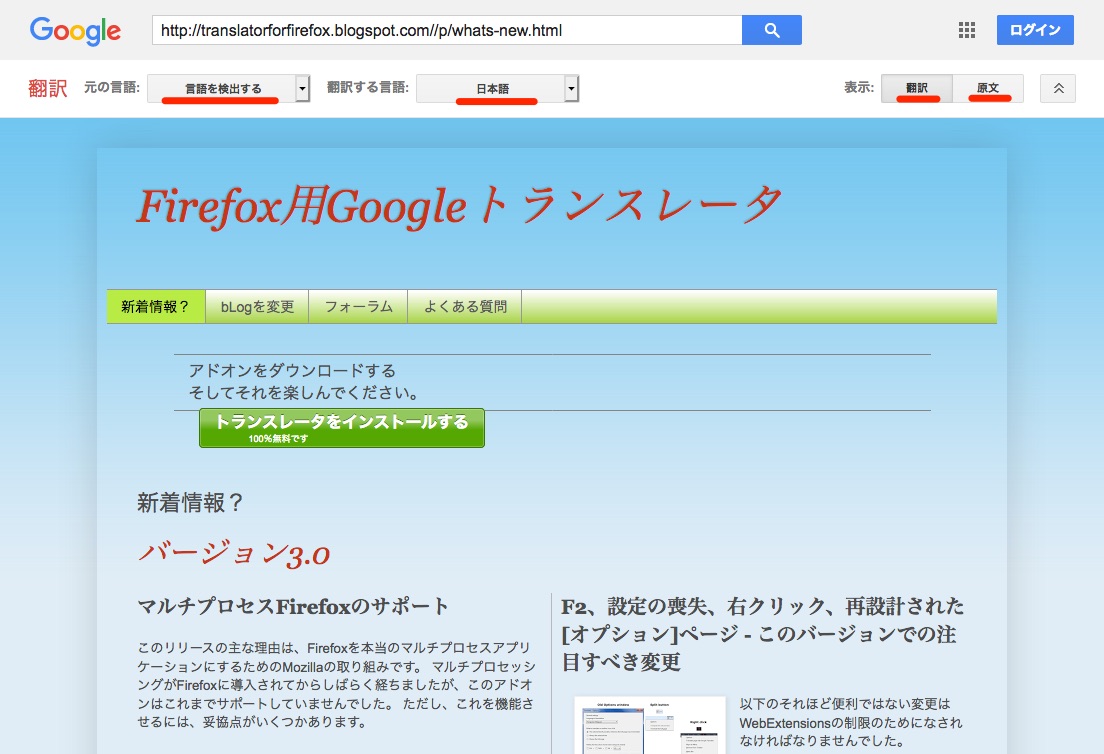Open the bLogを変更 tab
The width and height of the screenshot is (1104, 754).
coord(257,307)
